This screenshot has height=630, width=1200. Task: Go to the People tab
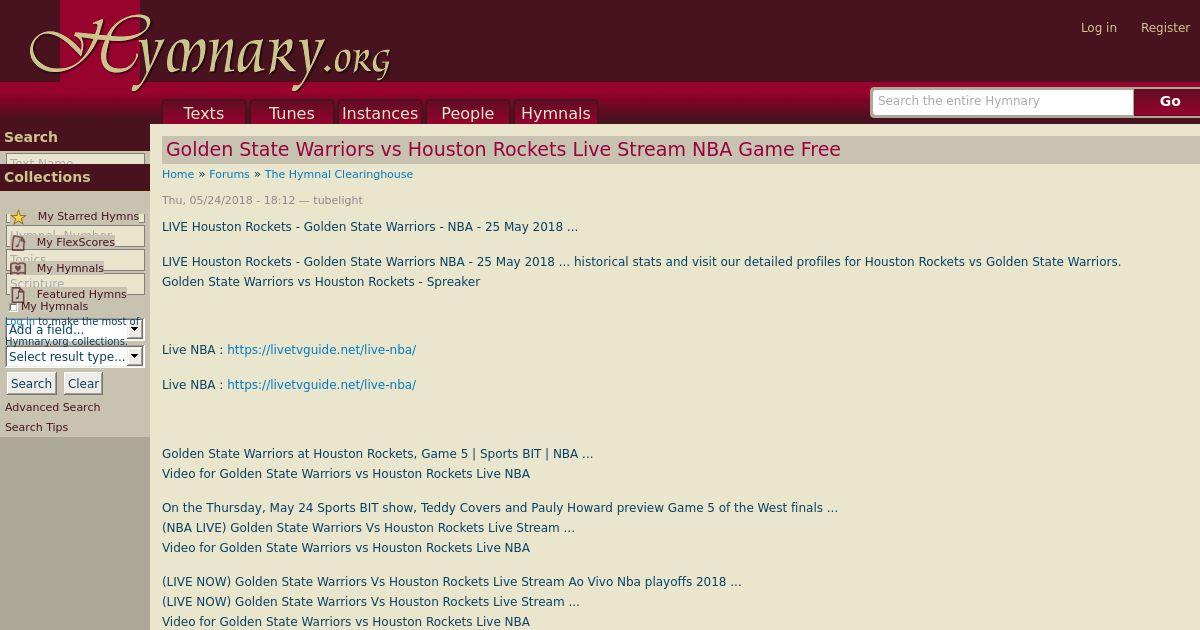point(468,113)
